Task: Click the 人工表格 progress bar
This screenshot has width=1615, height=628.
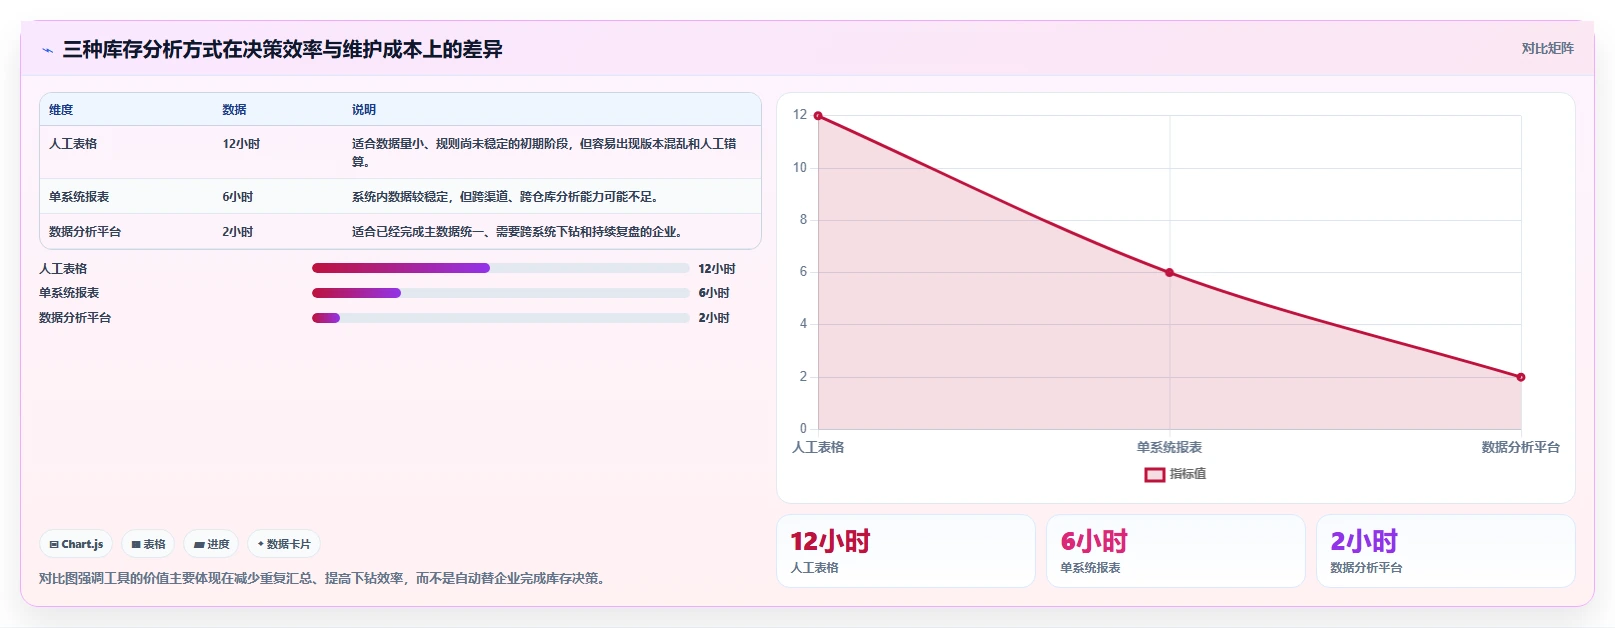Action: (x=501, y=268)
